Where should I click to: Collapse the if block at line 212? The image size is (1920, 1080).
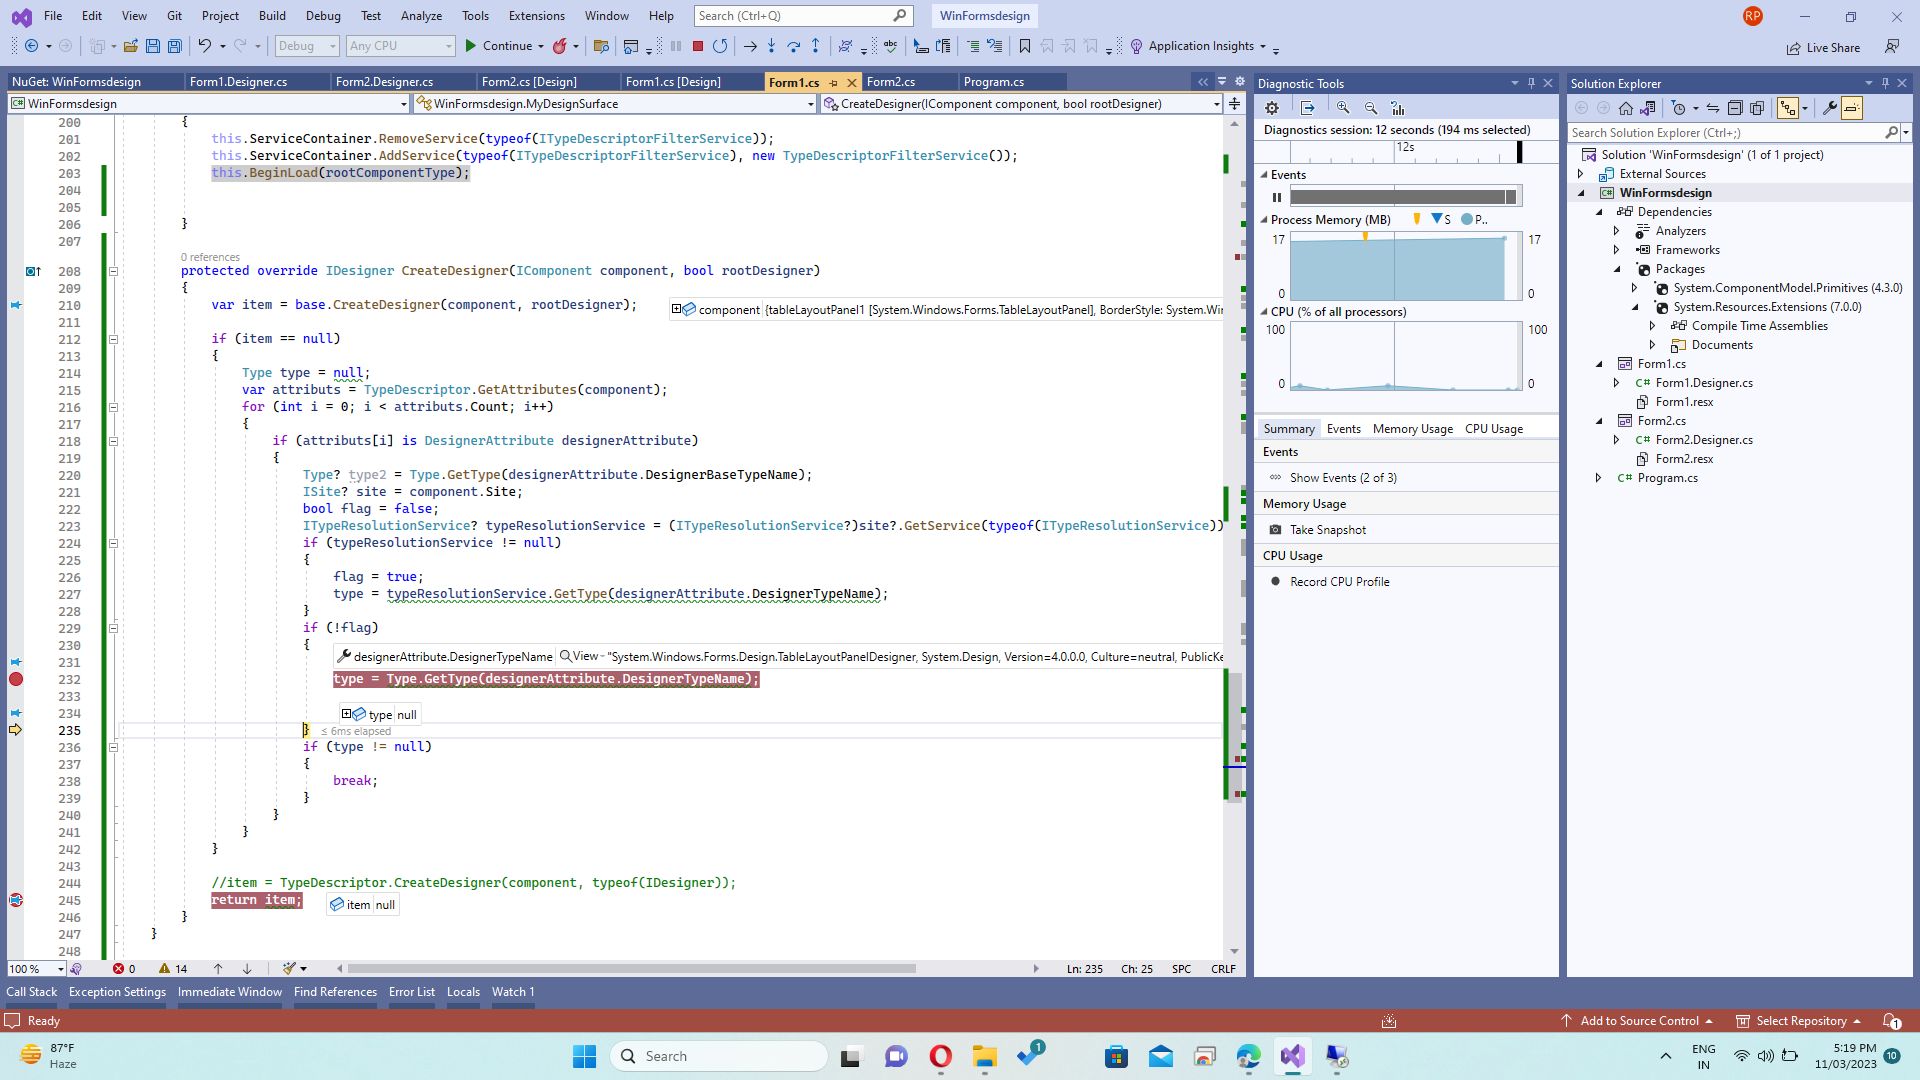pyautogui.click(x=113, y=339)
